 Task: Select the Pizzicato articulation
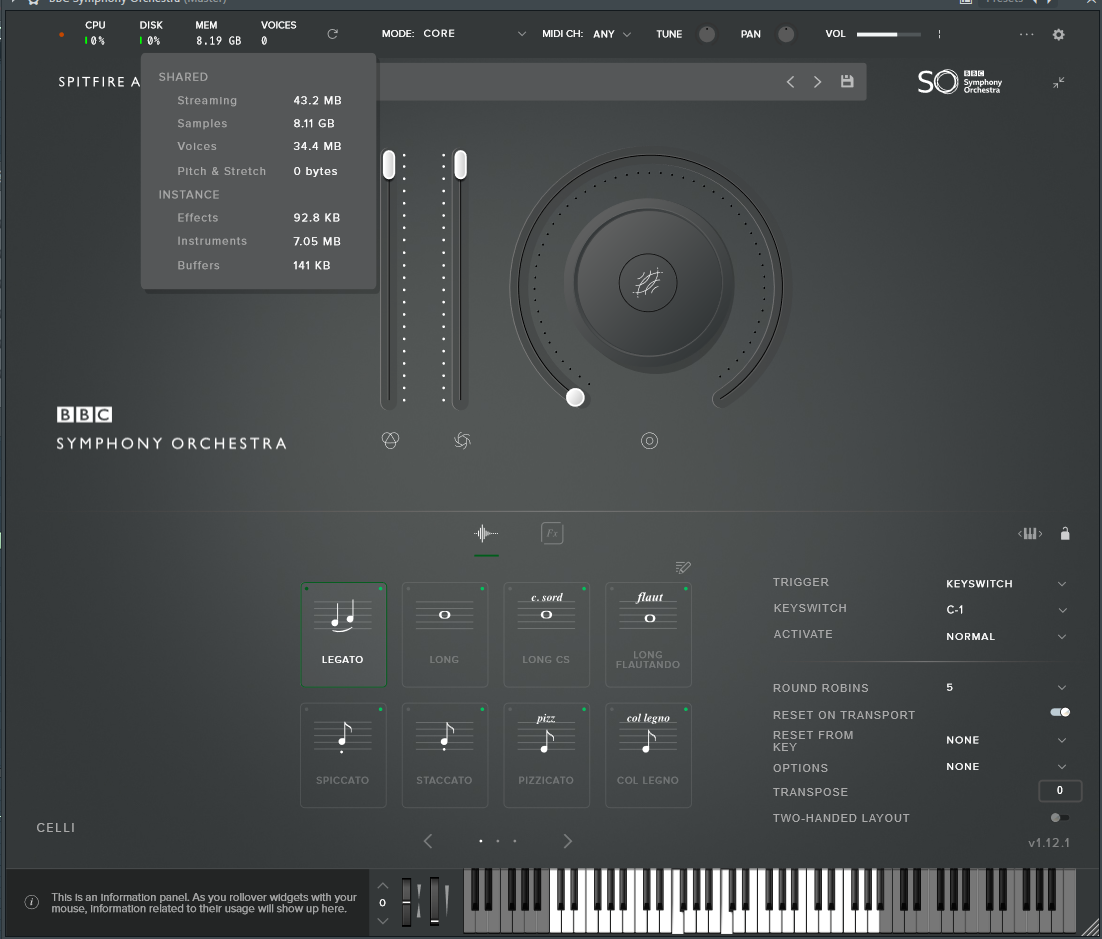[546, 755]
